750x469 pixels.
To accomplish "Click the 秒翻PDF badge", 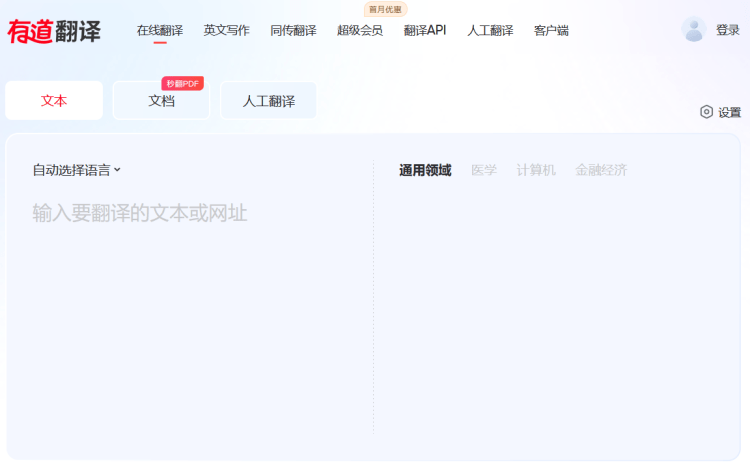I will pyautogui.click(x=182, y=84).
